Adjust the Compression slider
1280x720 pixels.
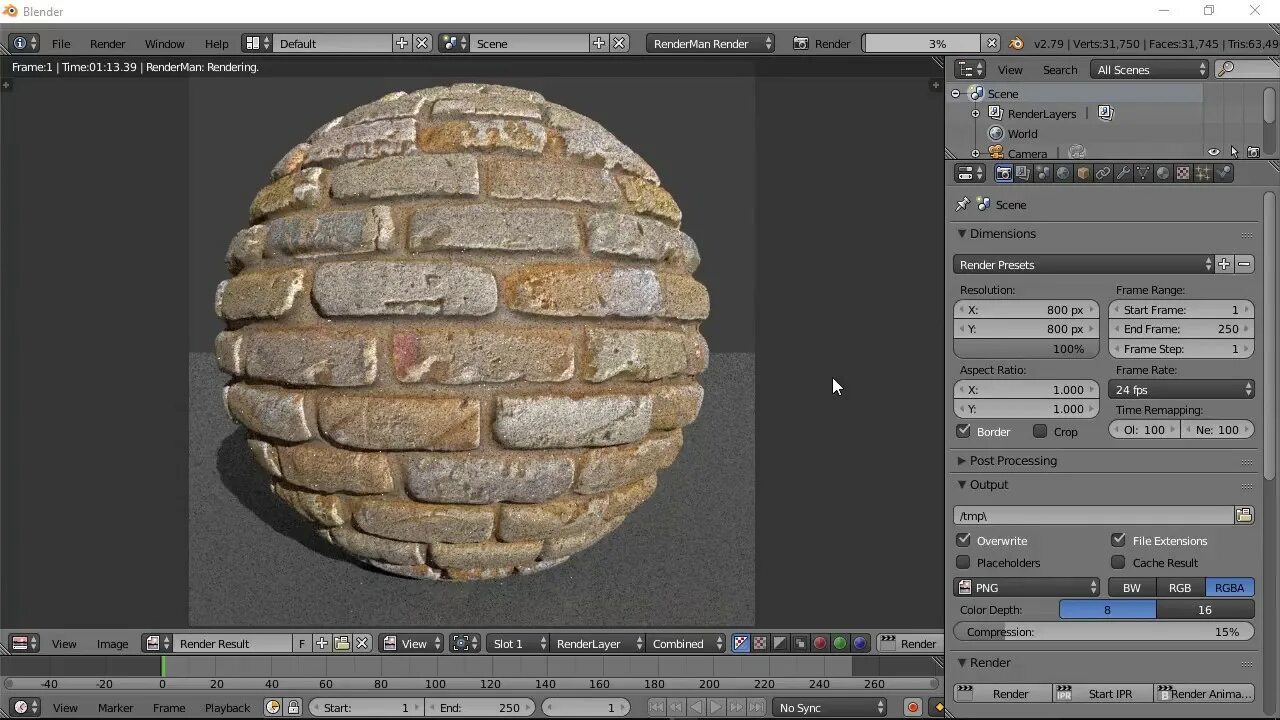tap(1103, 632)
